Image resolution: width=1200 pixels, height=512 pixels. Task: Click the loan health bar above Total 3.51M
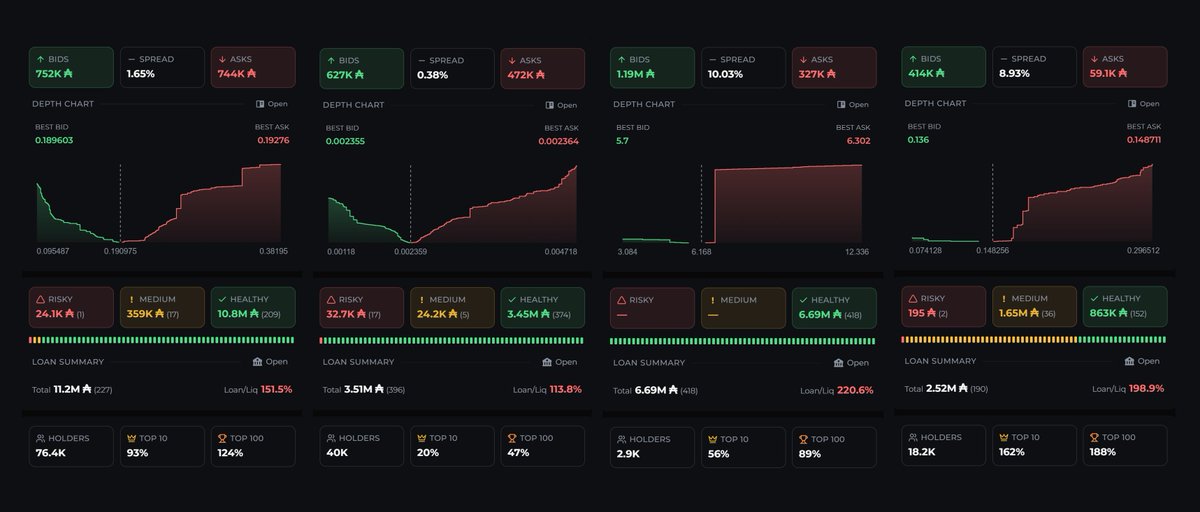[452, 341]
